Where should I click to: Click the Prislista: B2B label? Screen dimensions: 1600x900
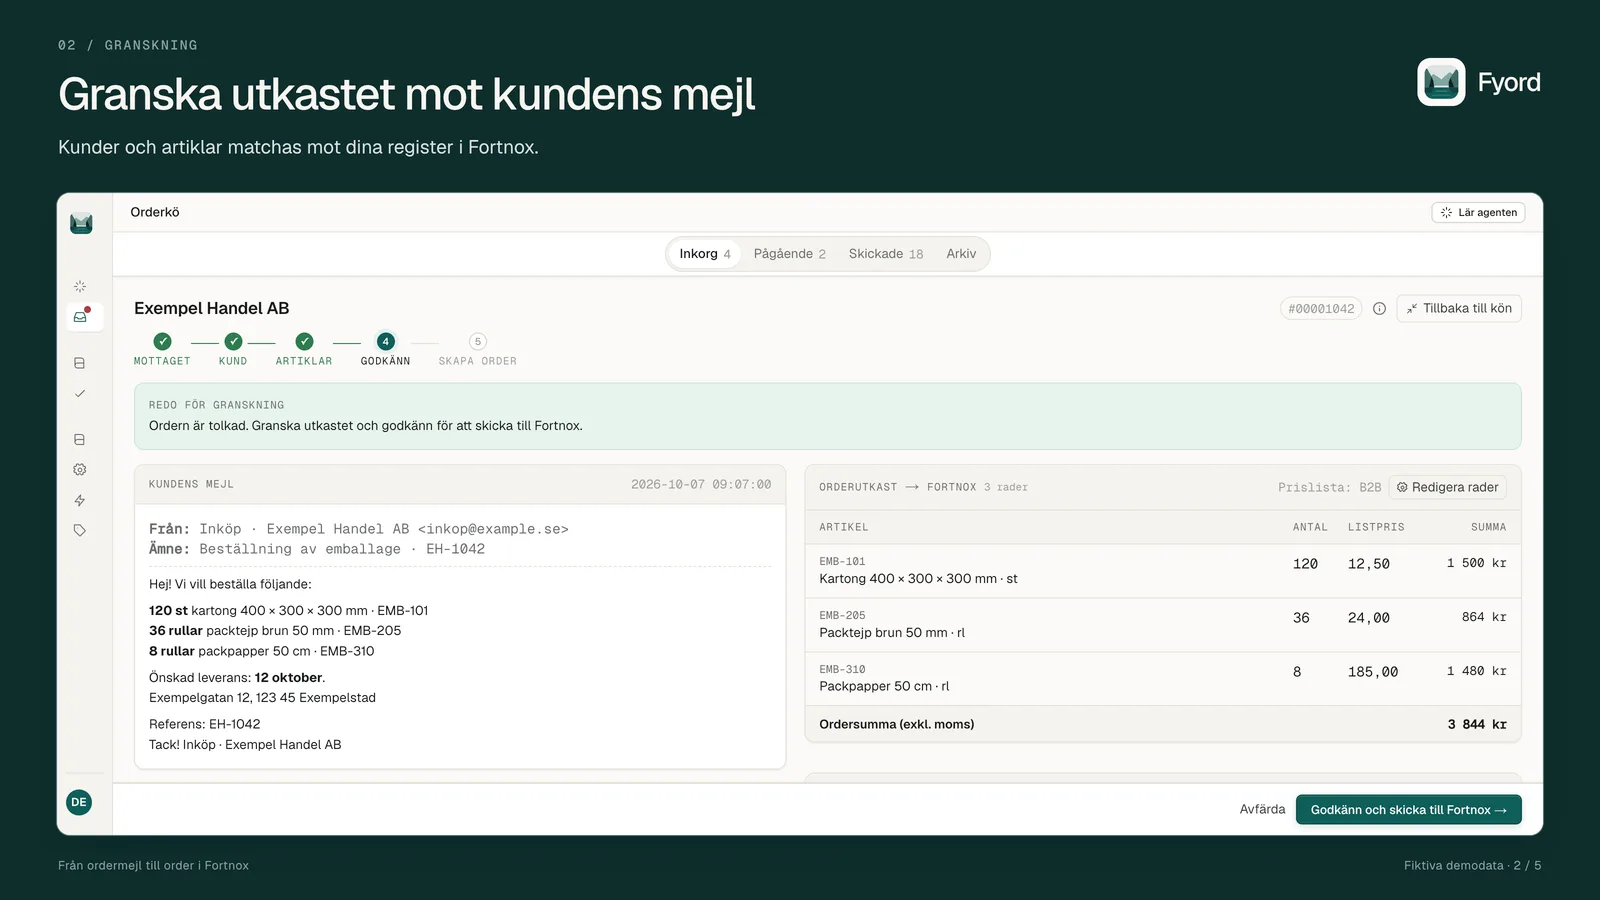(x=1329, y=487)
